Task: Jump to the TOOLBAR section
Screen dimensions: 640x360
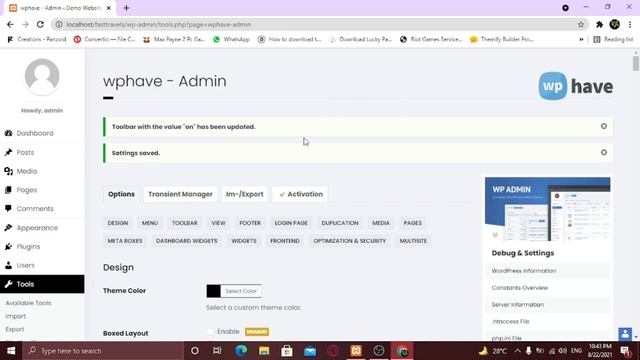Action: click(x=184, y=223)
